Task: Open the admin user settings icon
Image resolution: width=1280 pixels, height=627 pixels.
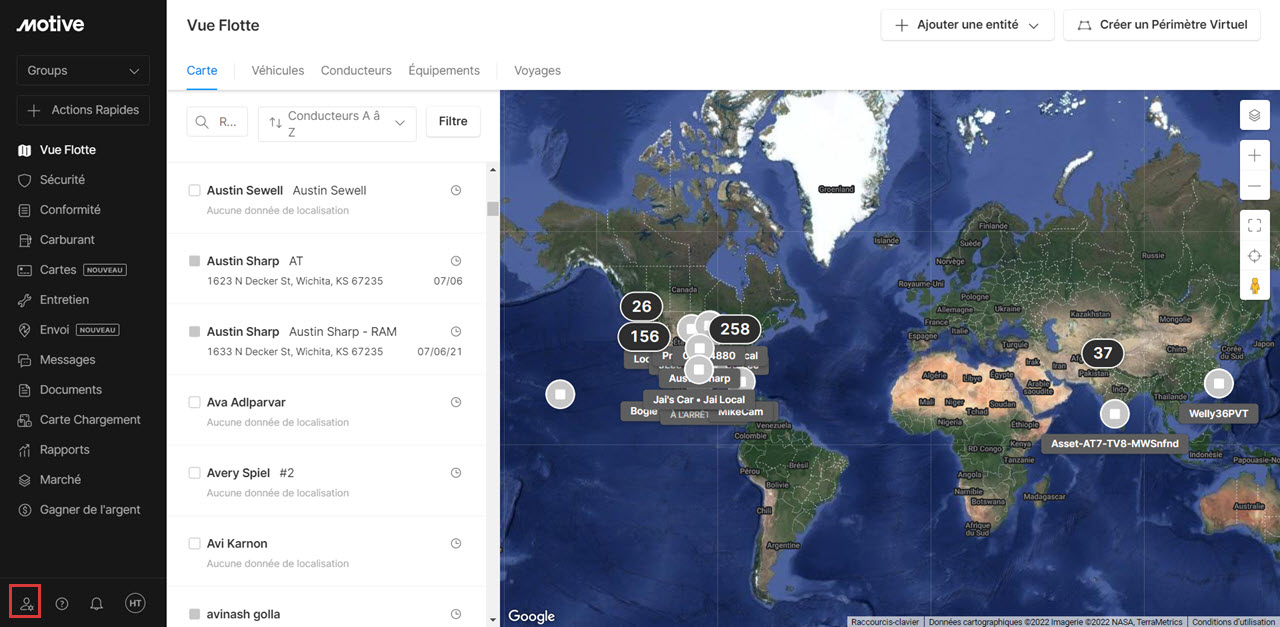Action: point(26,603)
